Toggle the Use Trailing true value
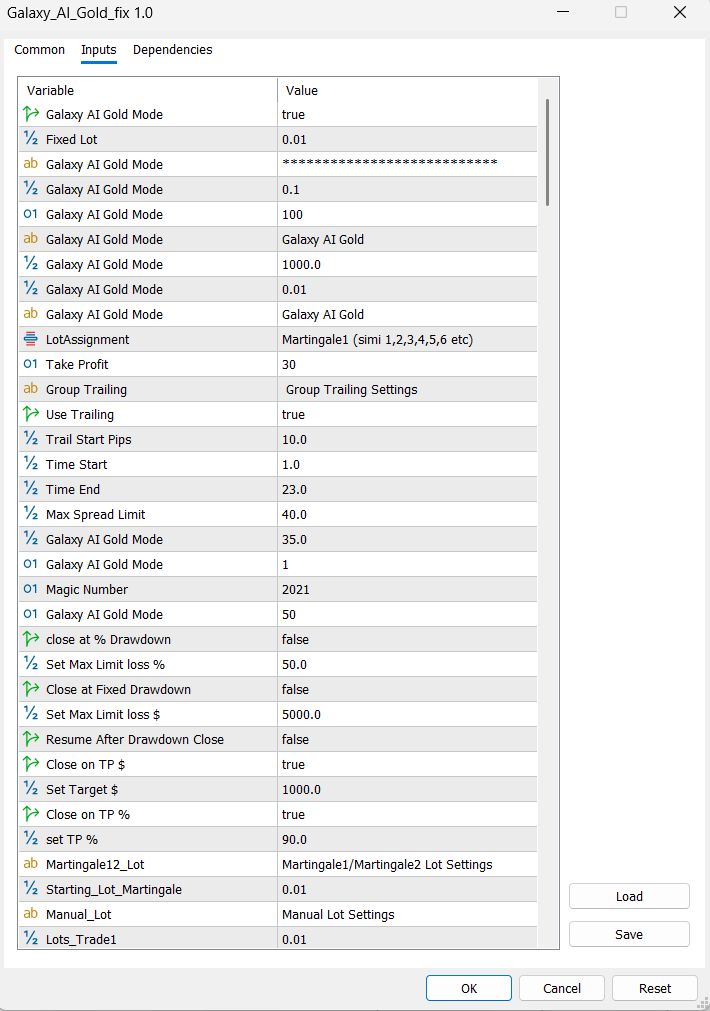The height and width of the screenshot is (1011, 710). coord(410,415)
